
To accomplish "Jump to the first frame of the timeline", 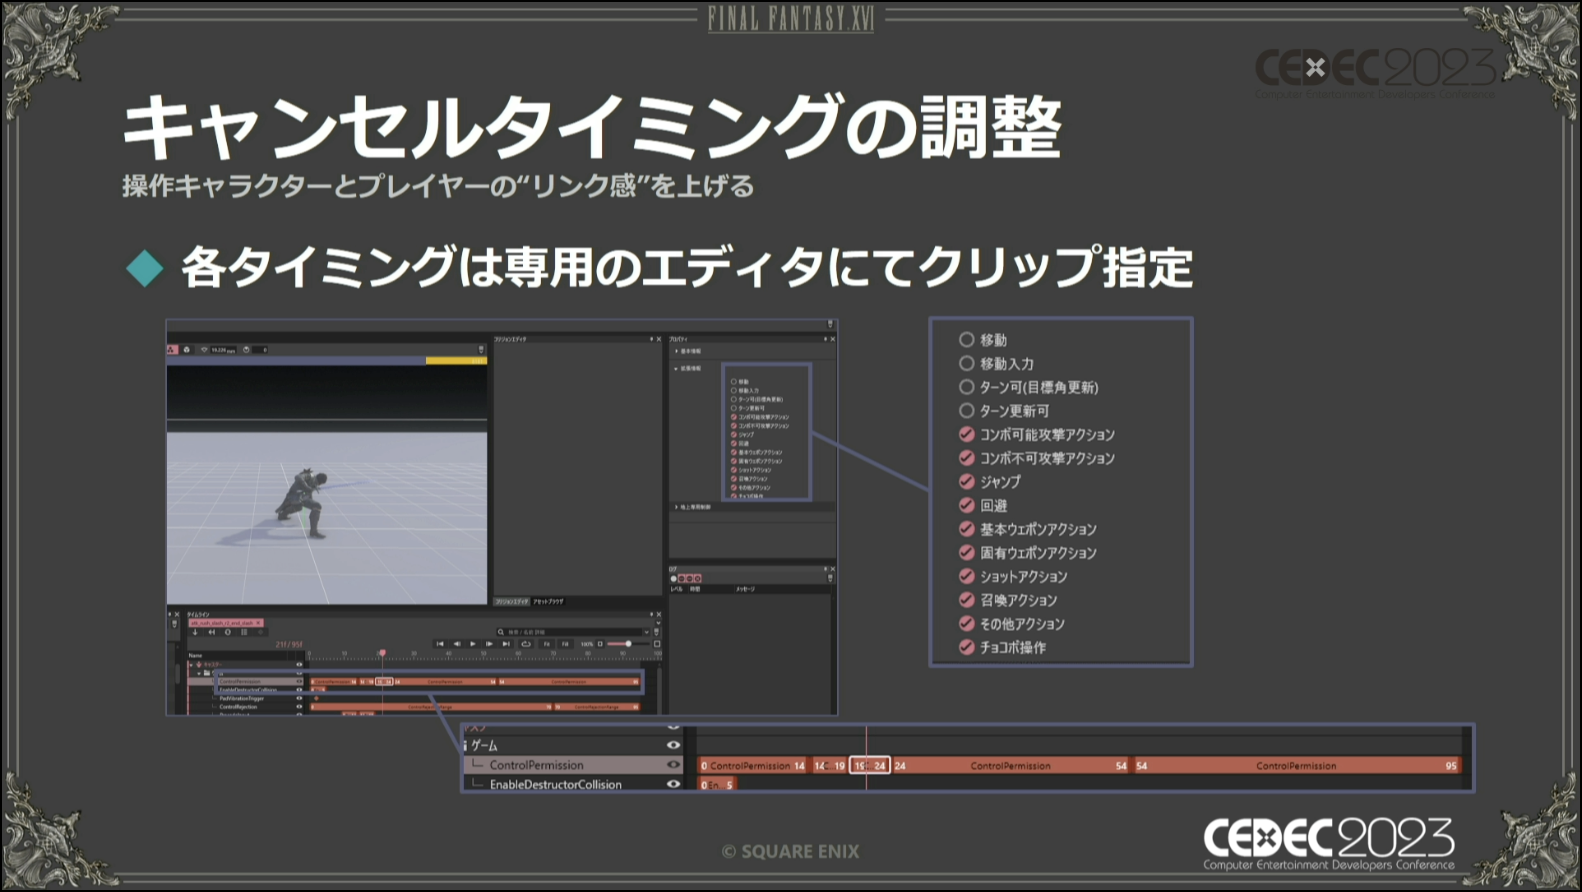I will pos(439,644).
